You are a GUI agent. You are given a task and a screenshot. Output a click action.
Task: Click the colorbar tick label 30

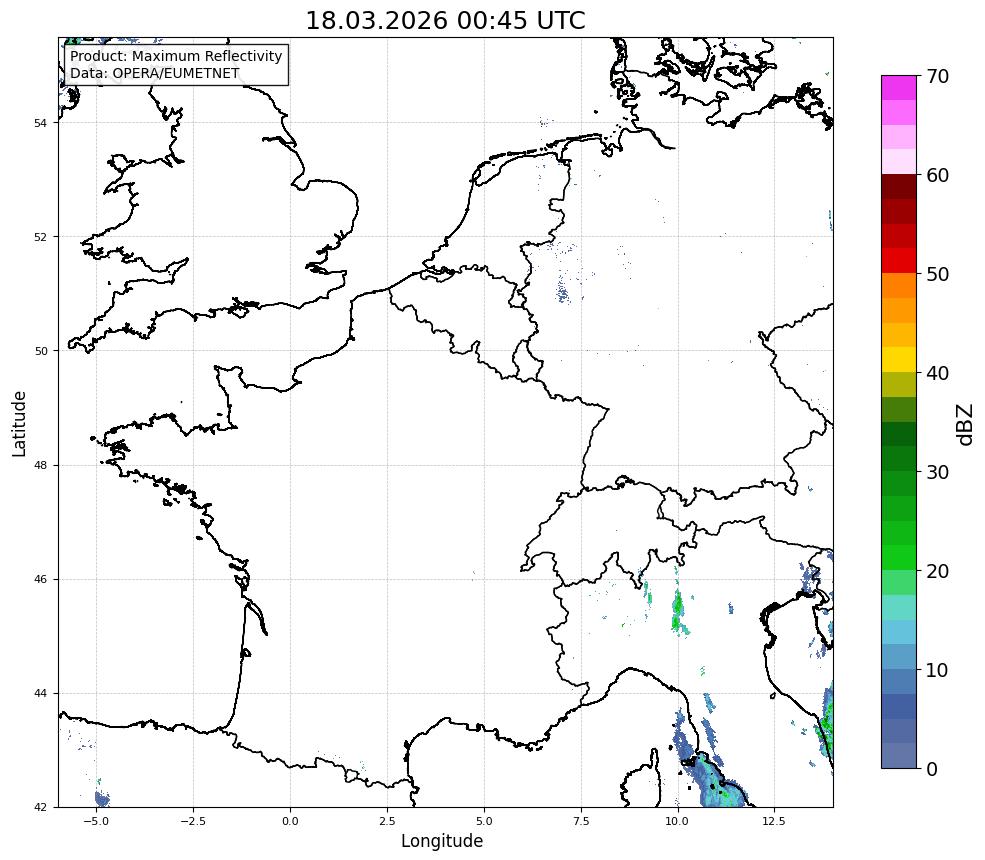(x=937, y=472)
